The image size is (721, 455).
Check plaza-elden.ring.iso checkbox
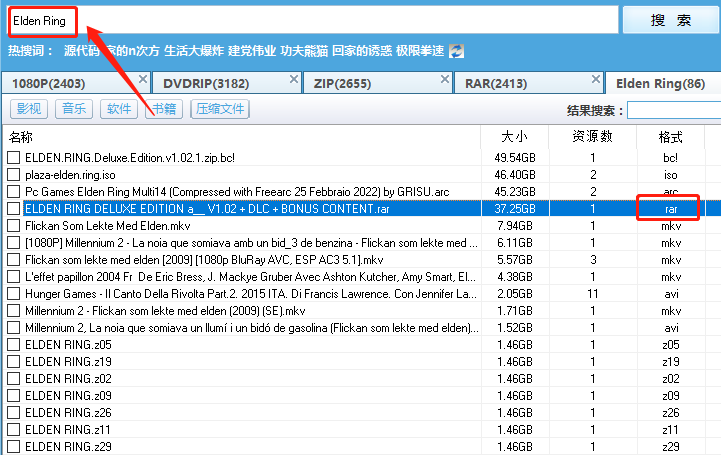[14, 175]
